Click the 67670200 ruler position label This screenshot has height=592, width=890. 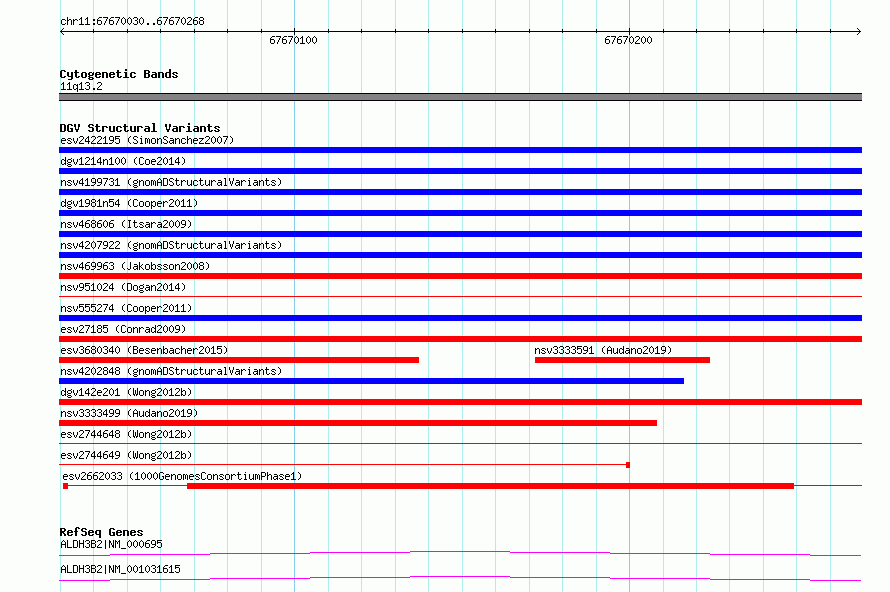tap(628, 40)
